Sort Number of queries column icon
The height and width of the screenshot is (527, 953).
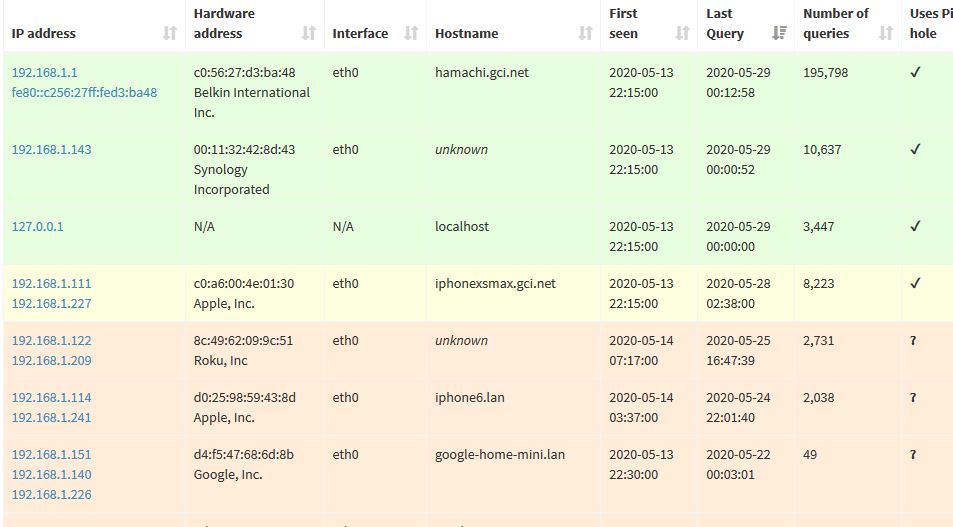886,33
